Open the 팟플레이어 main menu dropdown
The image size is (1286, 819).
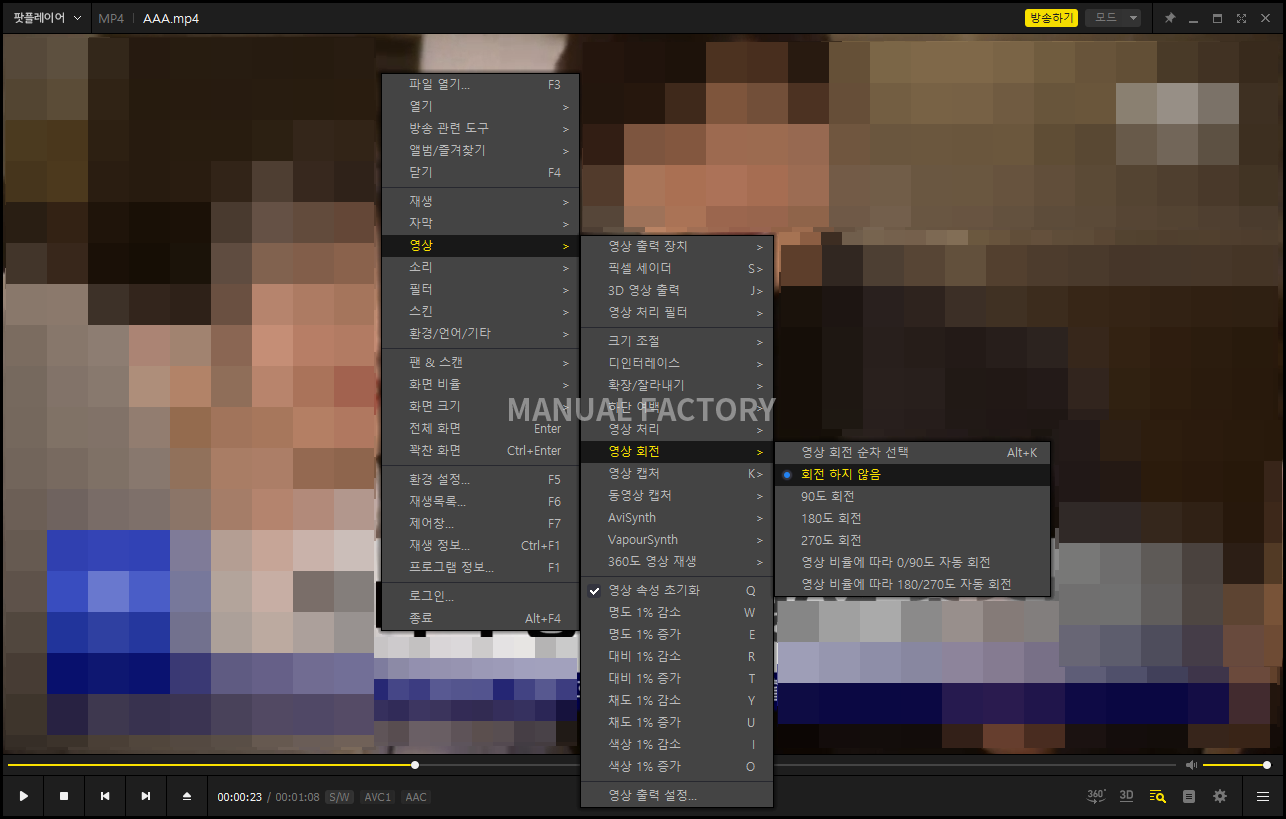click(47, 18)
